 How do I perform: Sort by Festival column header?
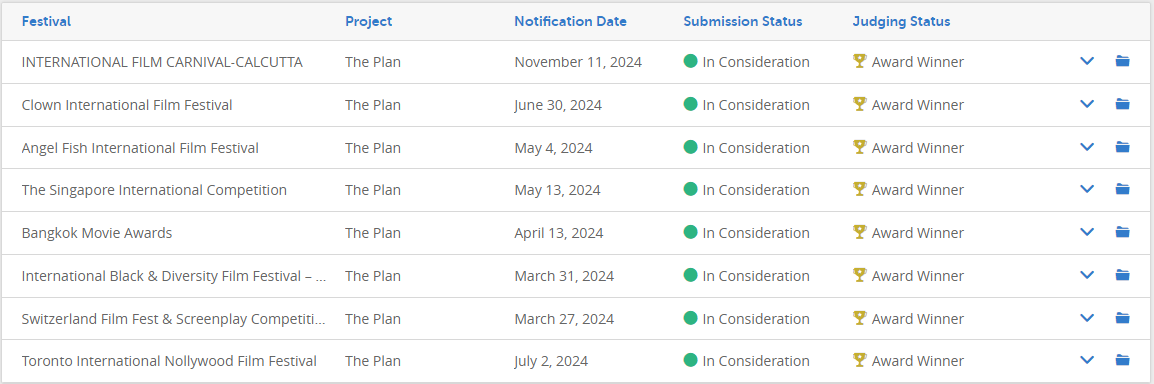(x=46, y=21)
